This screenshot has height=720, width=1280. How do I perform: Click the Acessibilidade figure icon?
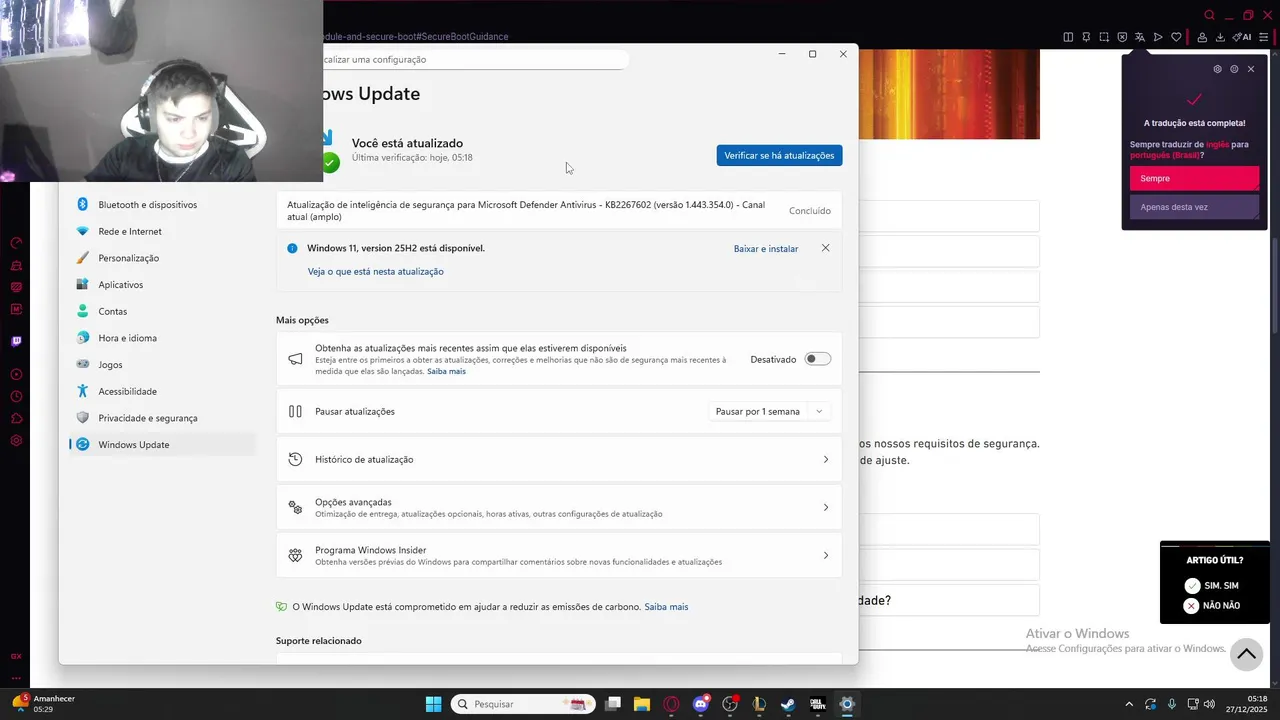click(x=83, y=391)
